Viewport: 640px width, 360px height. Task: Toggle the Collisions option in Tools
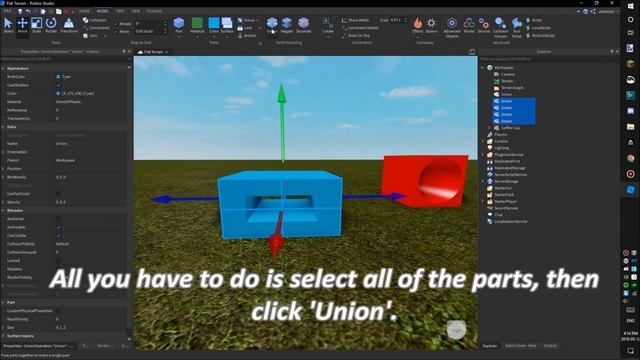[95, 20]
